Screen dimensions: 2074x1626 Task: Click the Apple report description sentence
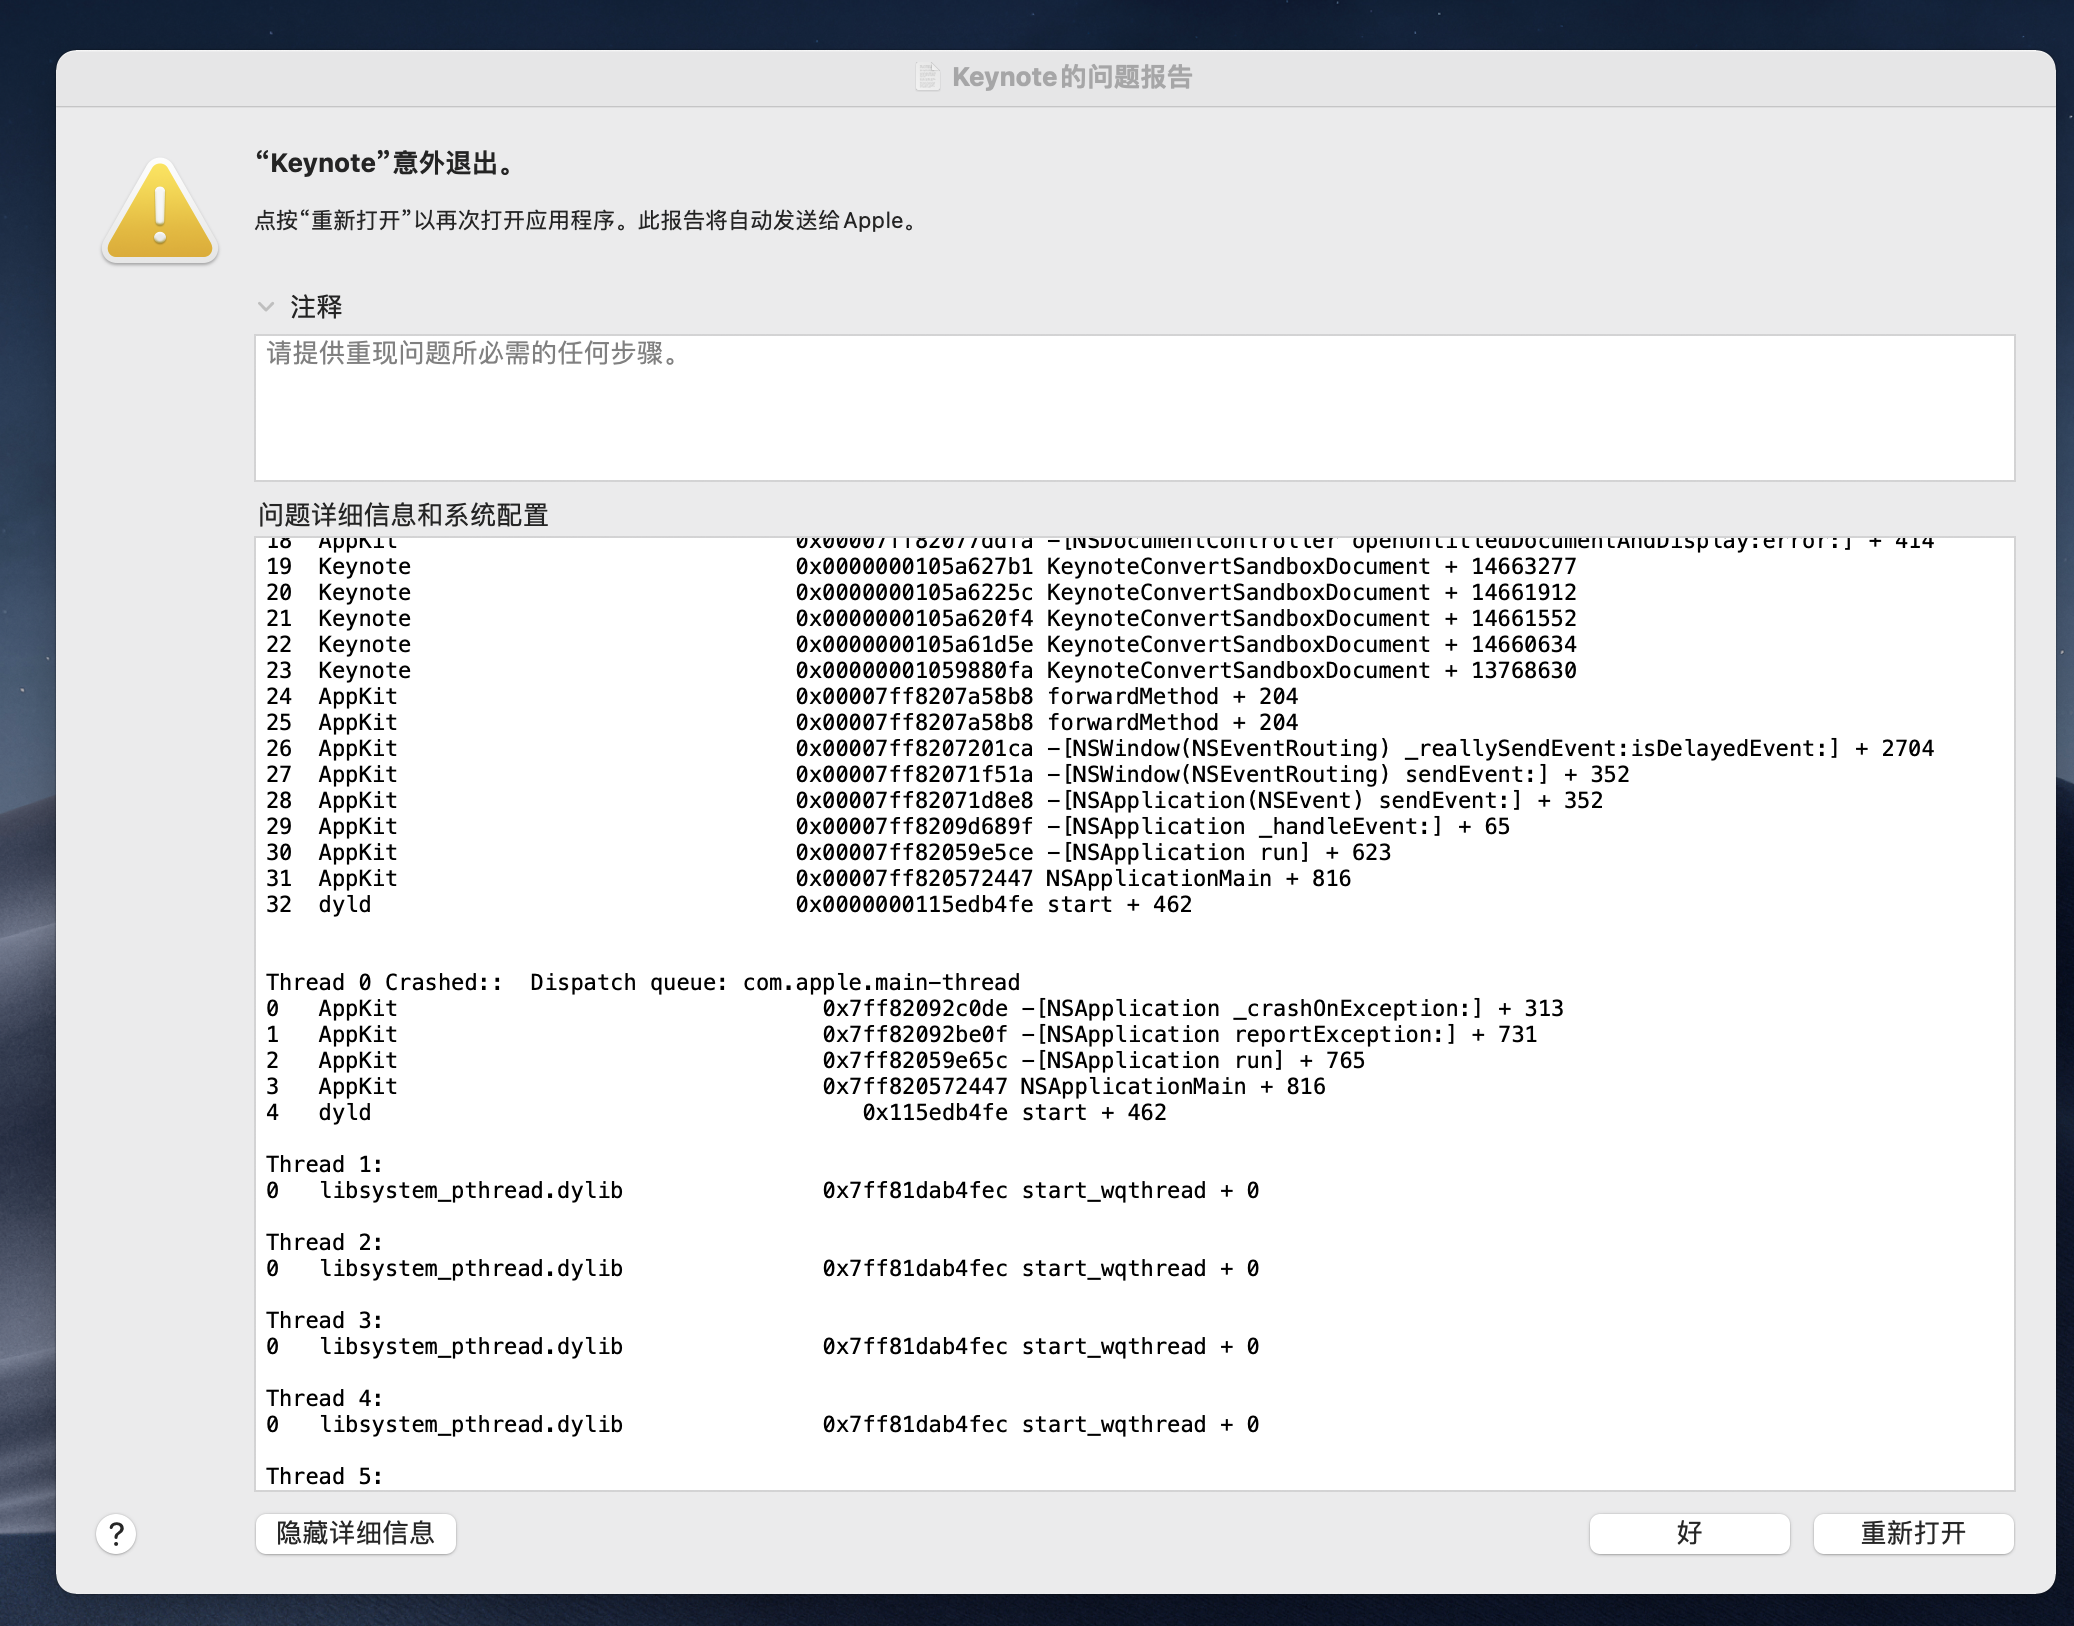(x=586, y=220)
